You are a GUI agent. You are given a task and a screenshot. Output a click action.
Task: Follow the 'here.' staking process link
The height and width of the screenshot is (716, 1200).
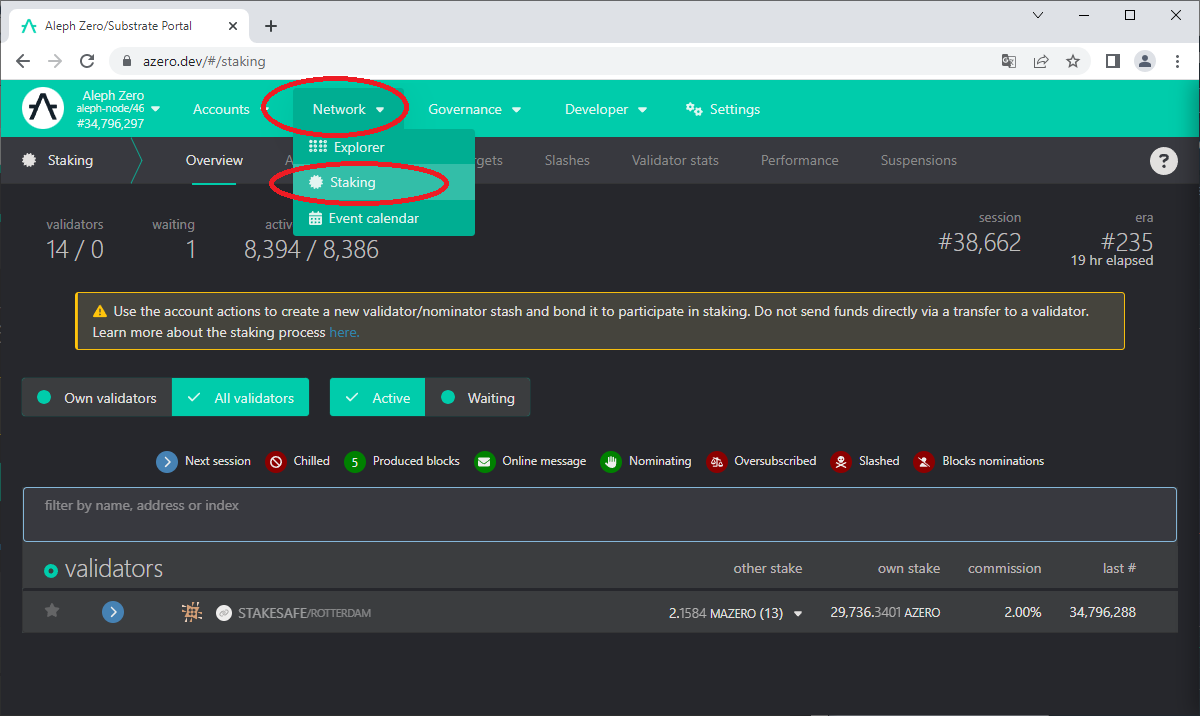click(x=344, y=332)
